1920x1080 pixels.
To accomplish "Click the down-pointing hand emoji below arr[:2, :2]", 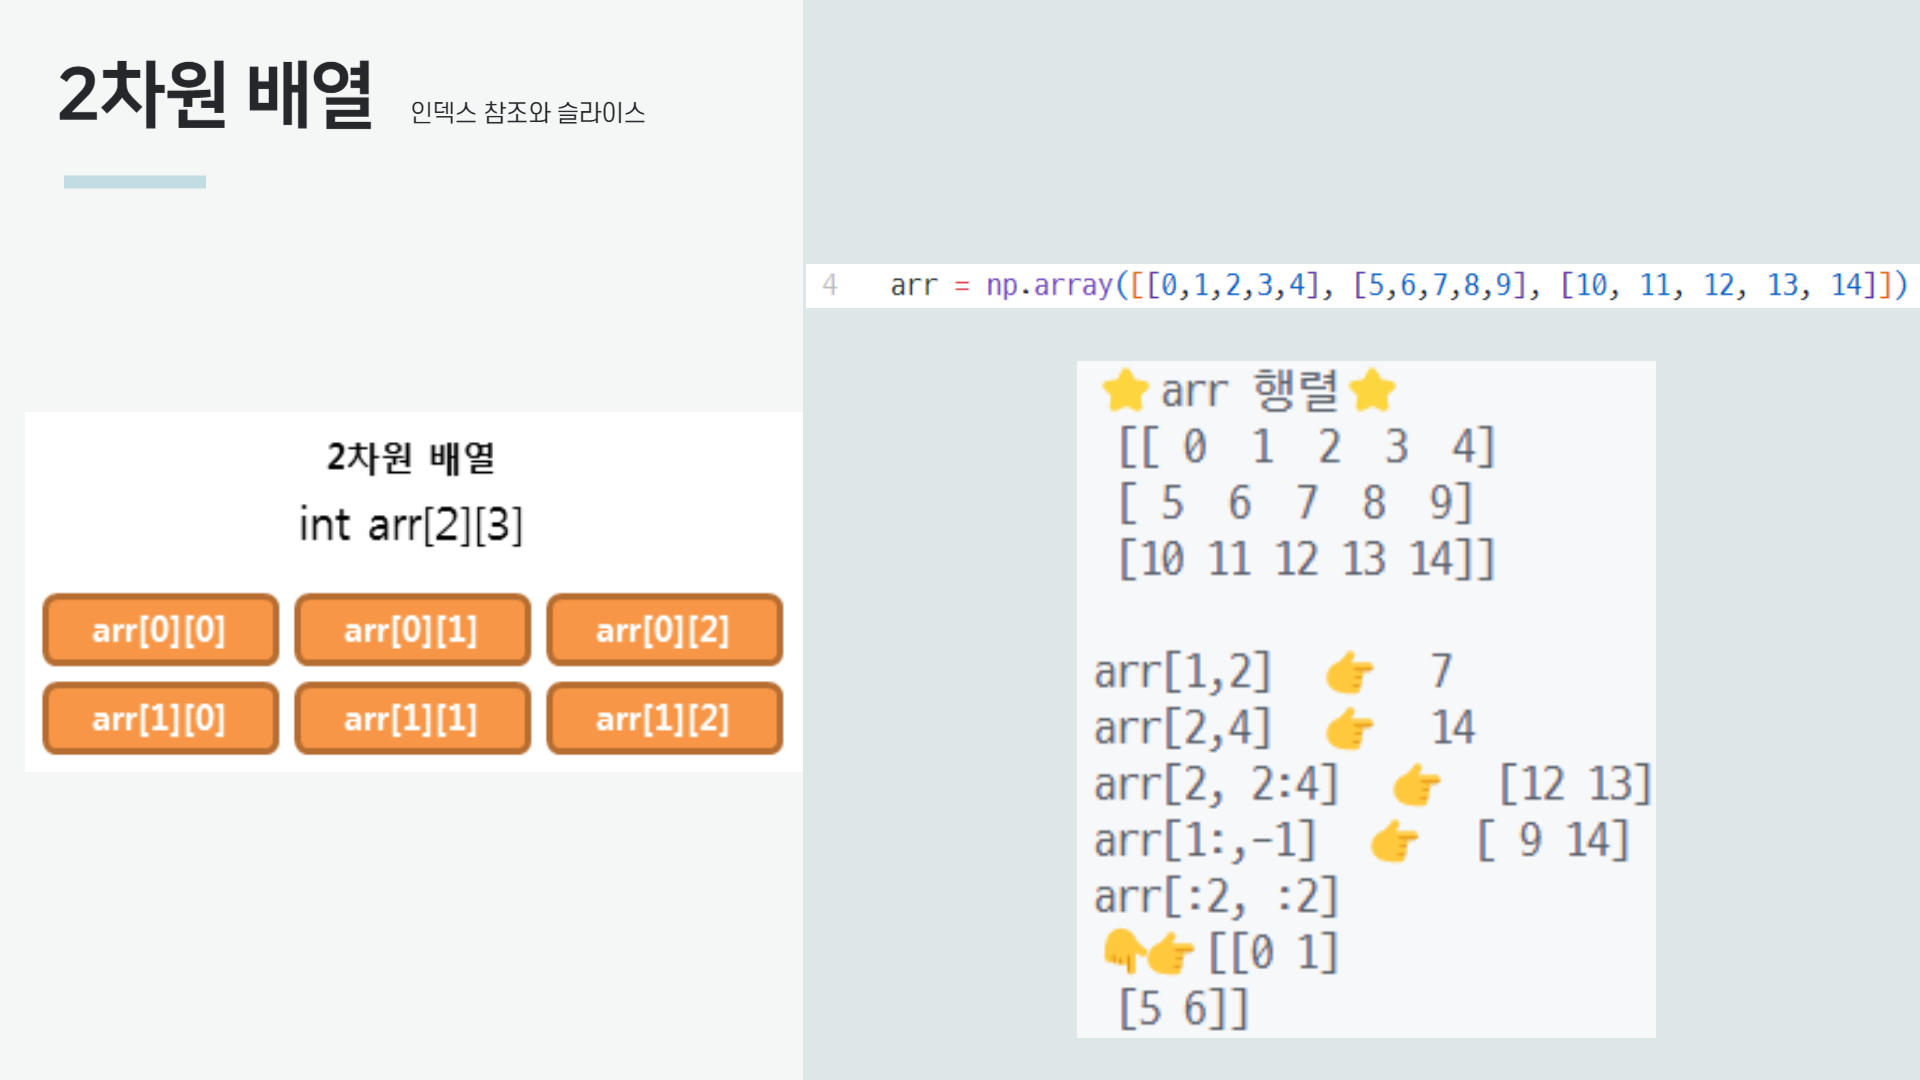I will click(1123, 950).
